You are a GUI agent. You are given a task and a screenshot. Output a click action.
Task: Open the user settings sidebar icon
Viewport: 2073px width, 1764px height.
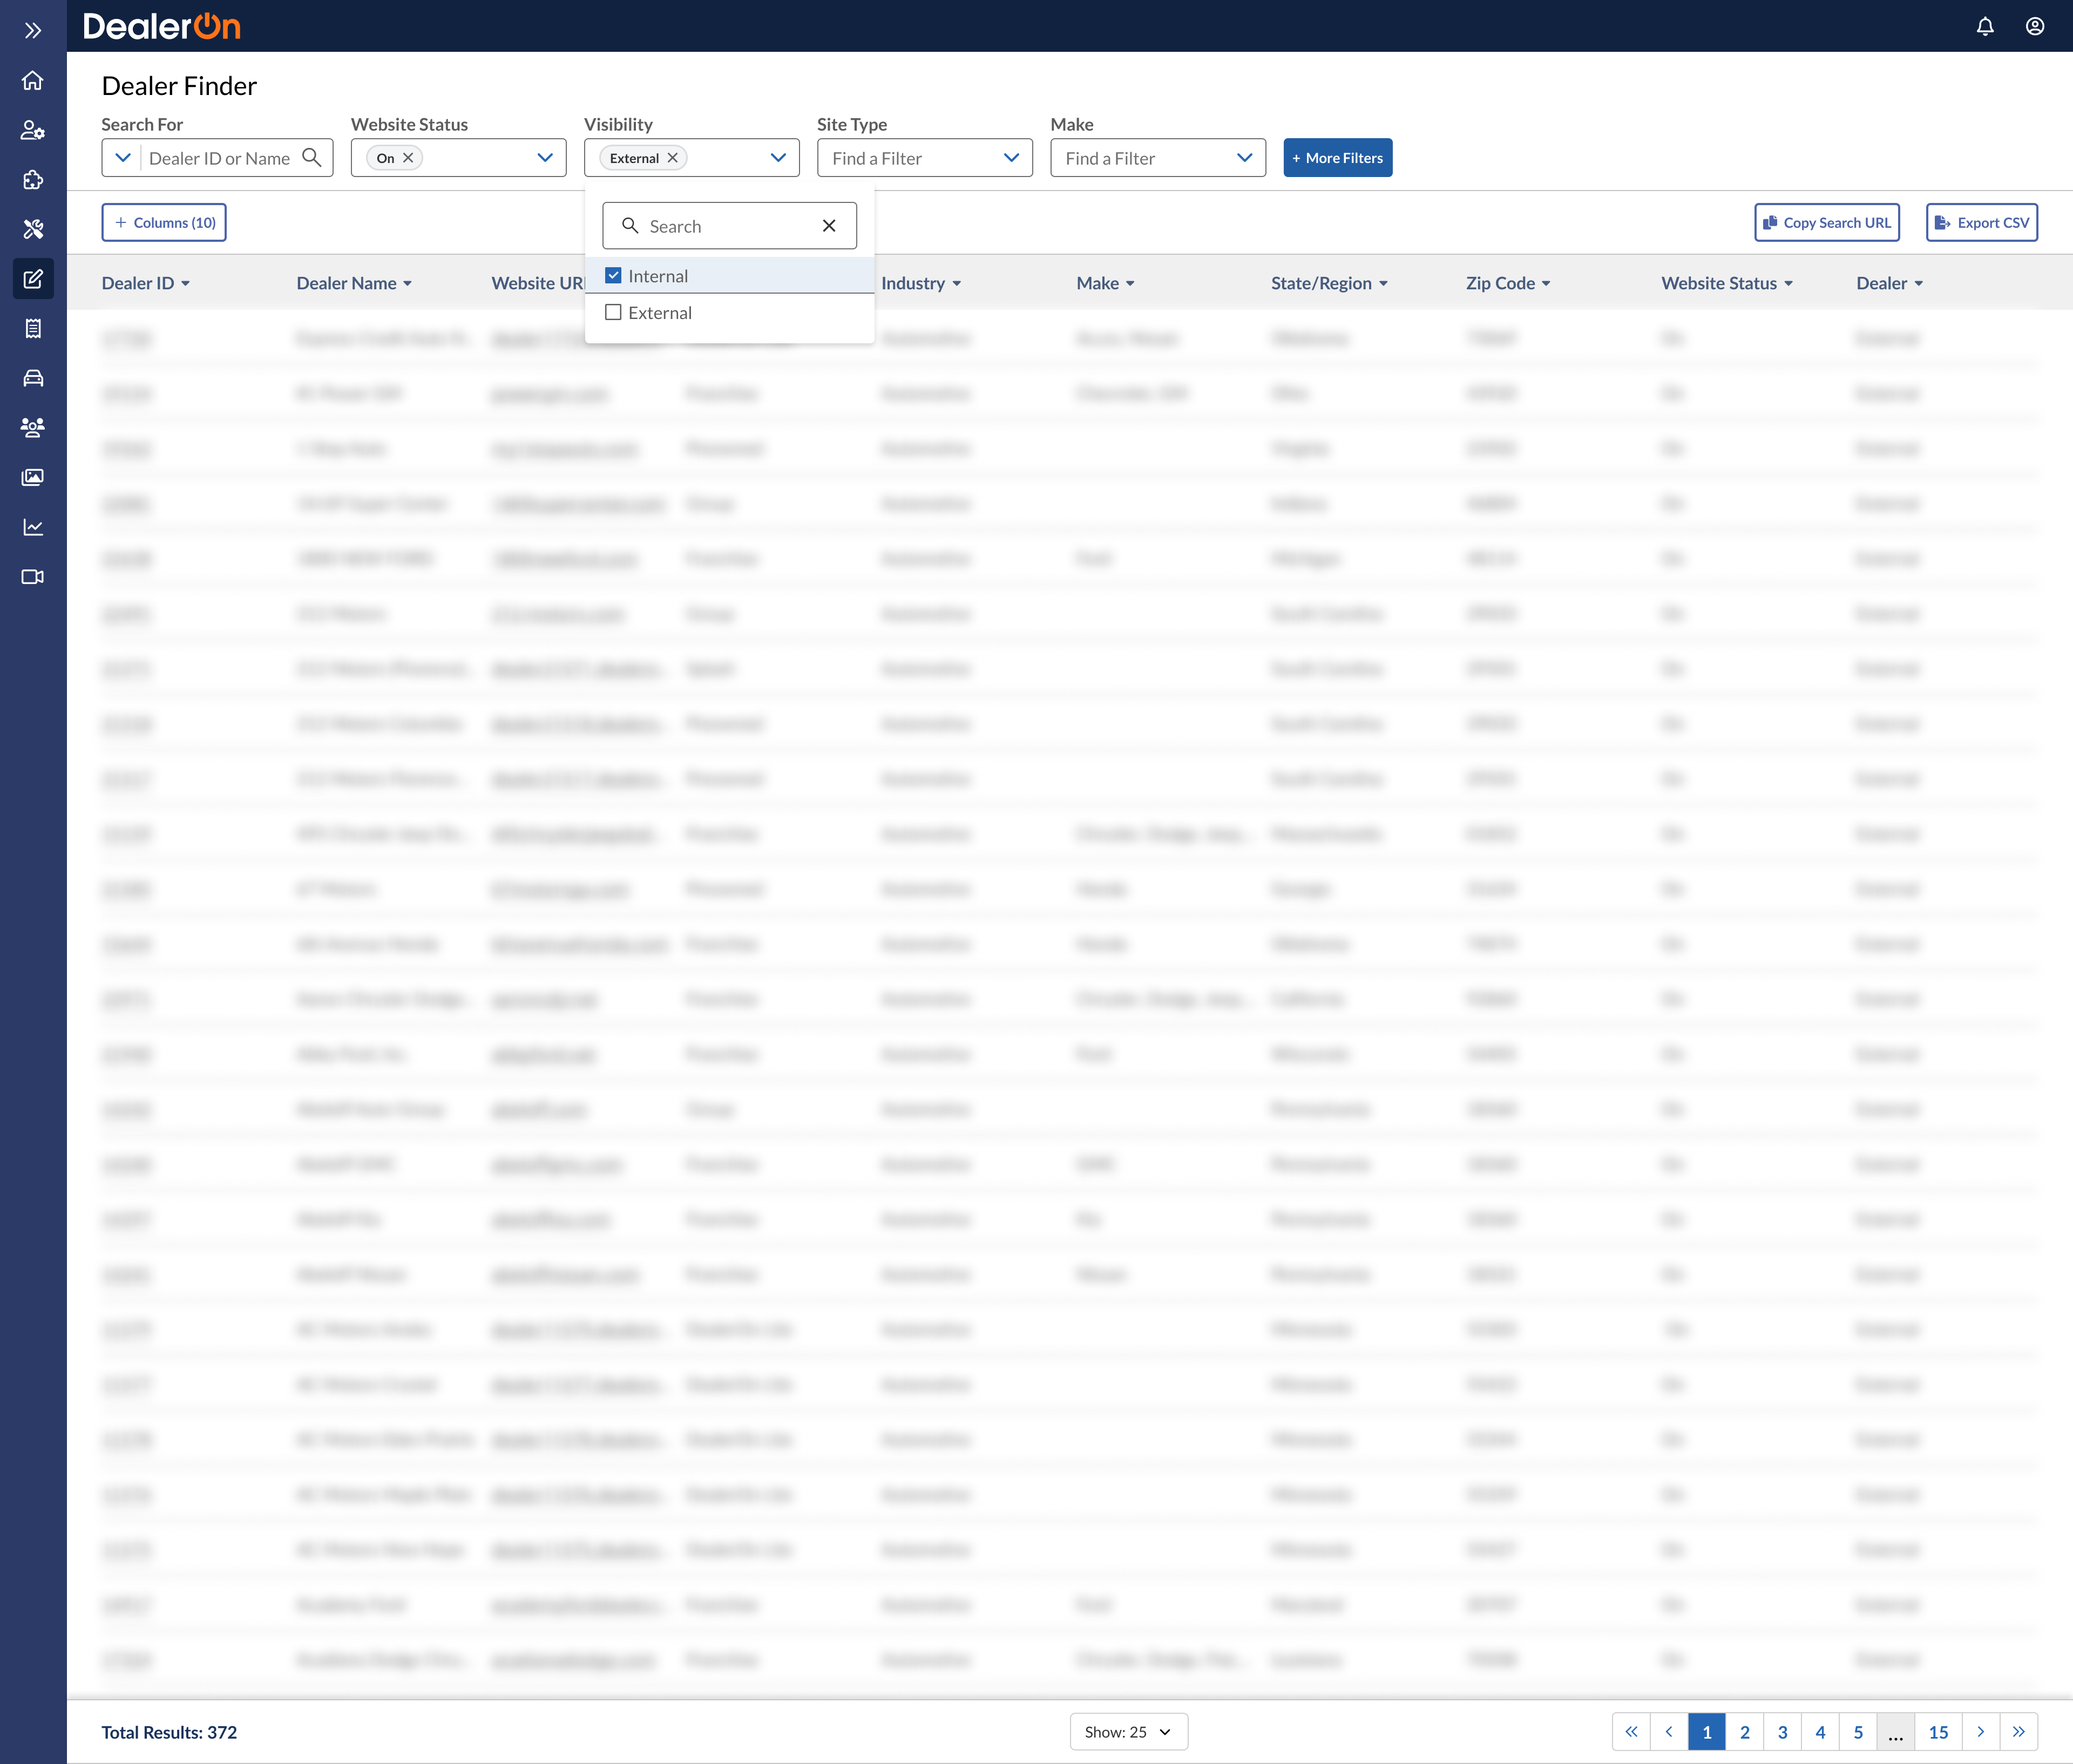pyautogui.click(x=33, y=130)
